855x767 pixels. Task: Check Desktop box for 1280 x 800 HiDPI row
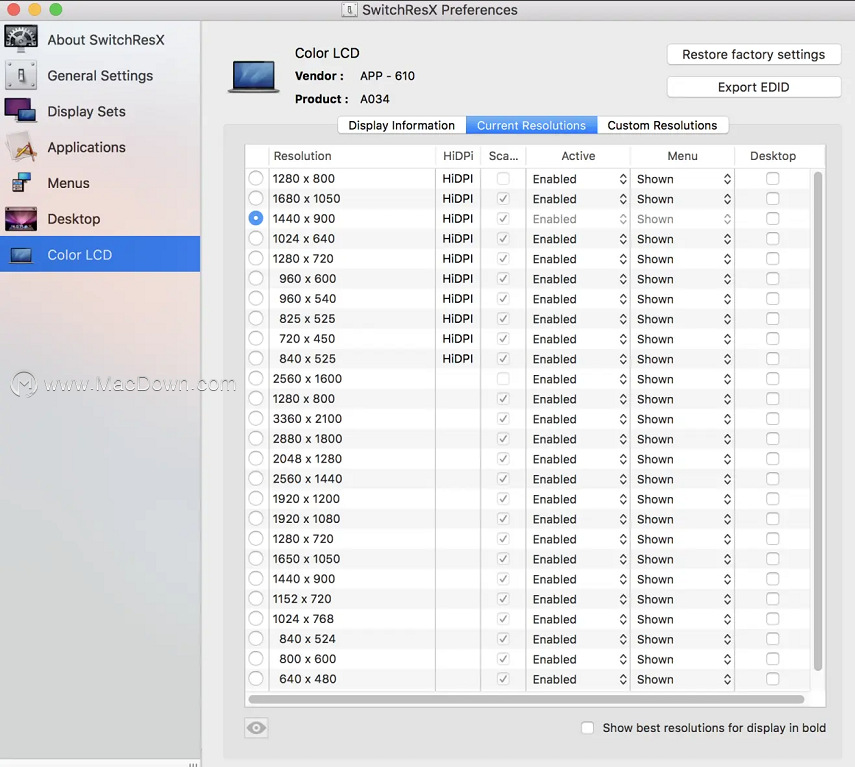pyautogui.click(x=773, y=178)
